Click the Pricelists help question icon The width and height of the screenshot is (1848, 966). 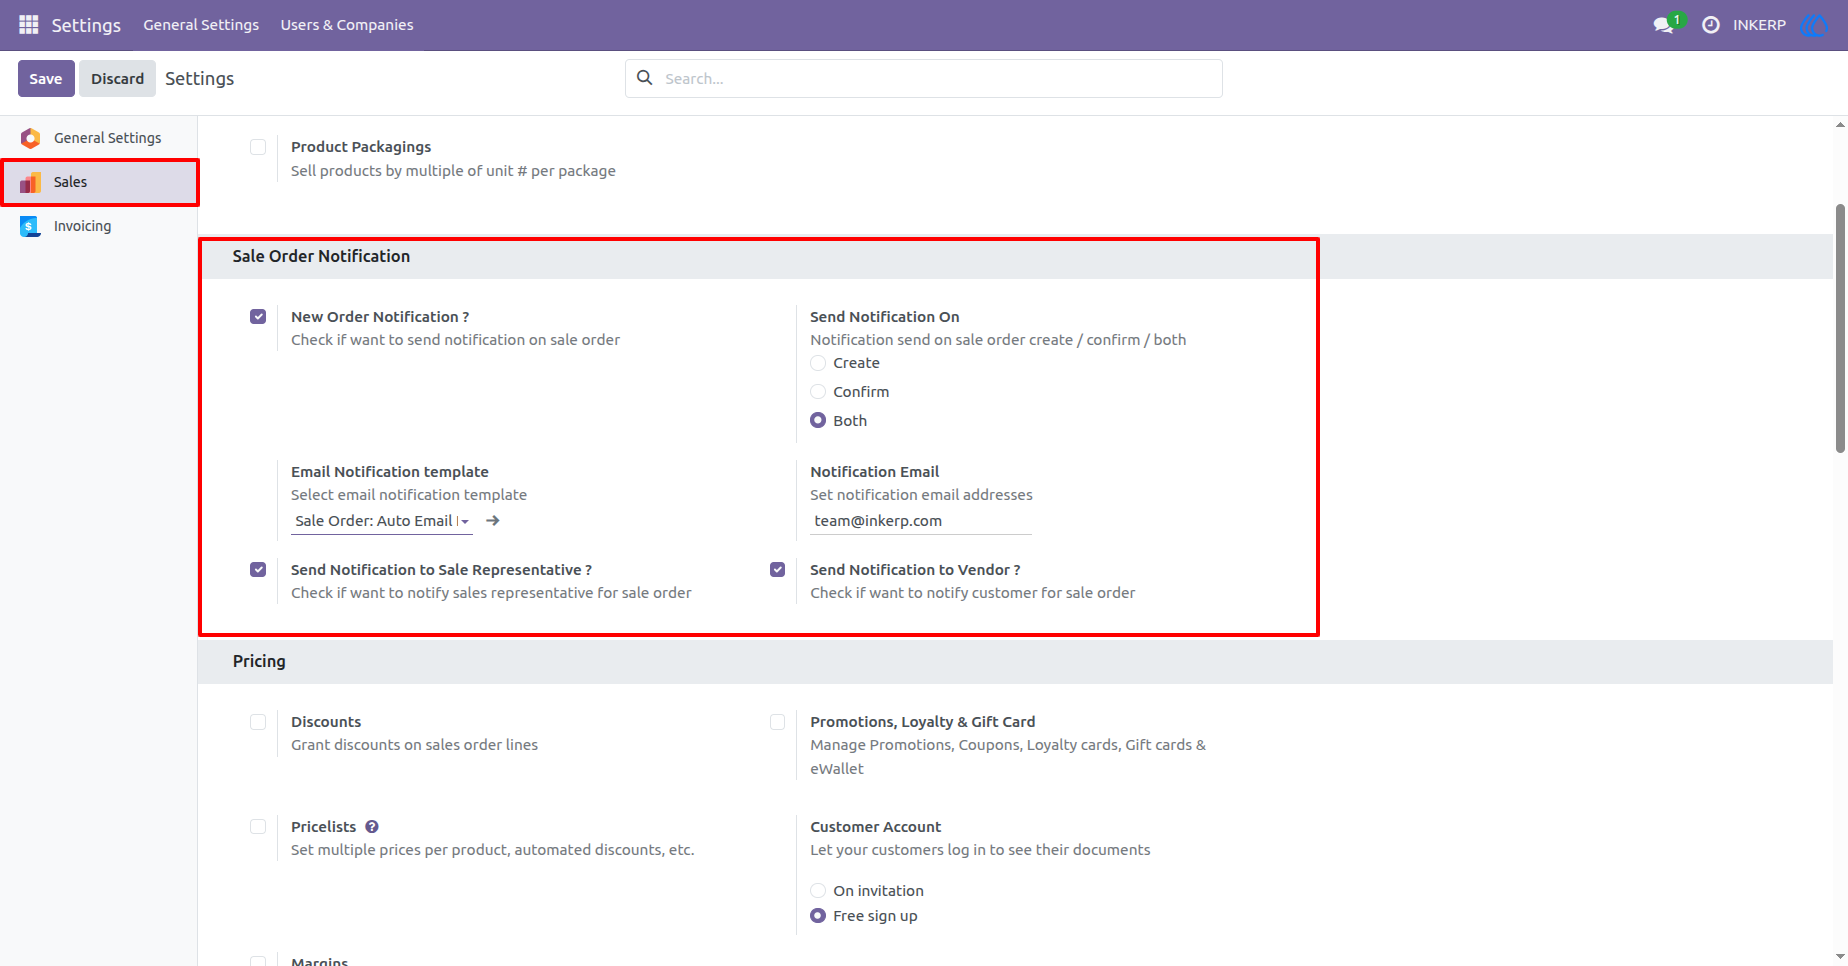[372, 827]
